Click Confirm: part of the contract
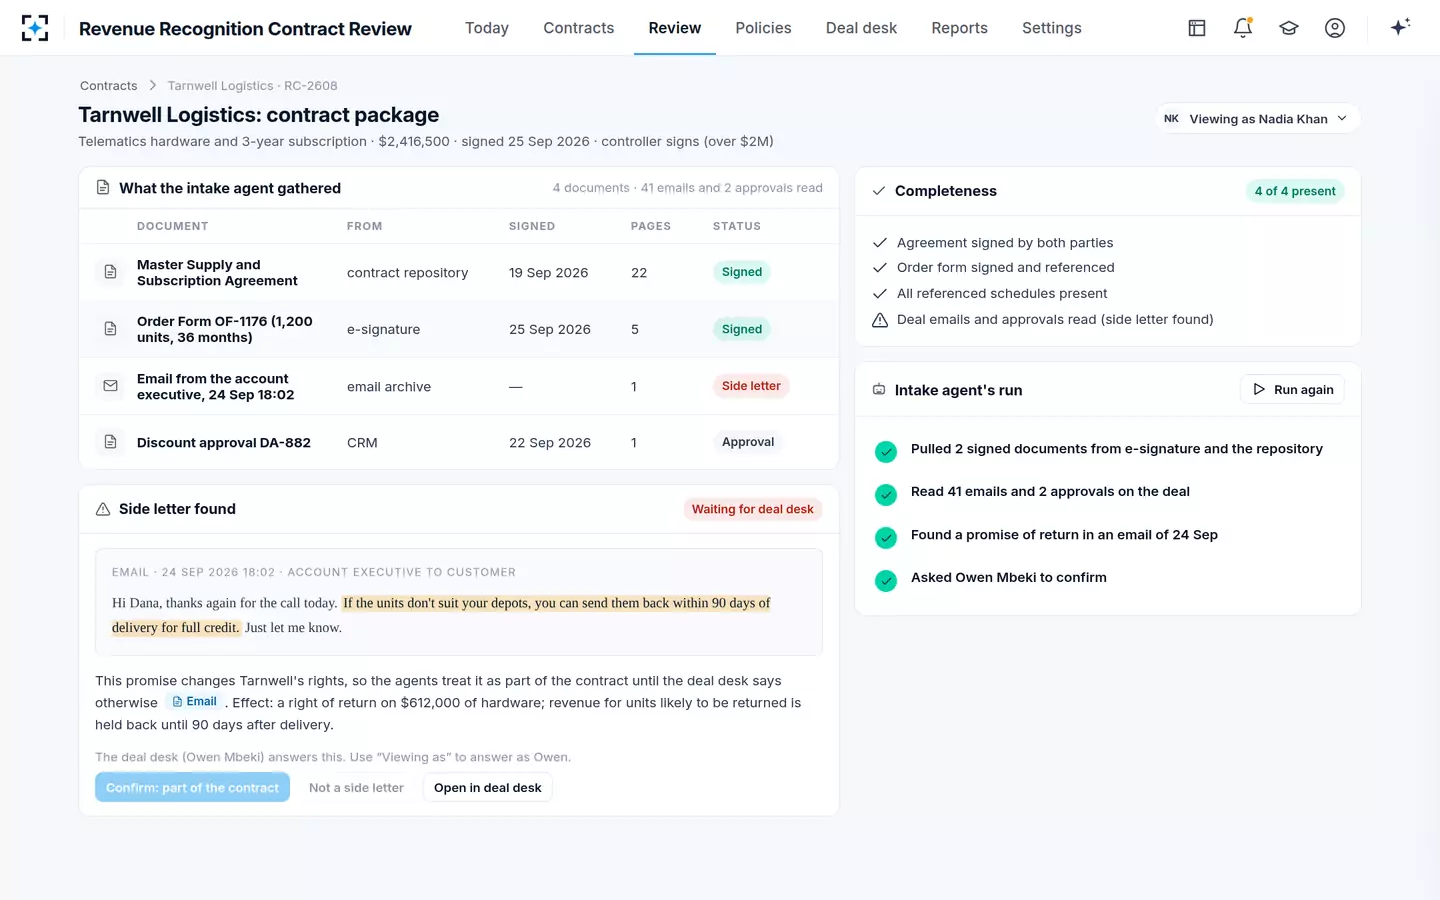Viewport: 1440px width, 900px height. 192,787
